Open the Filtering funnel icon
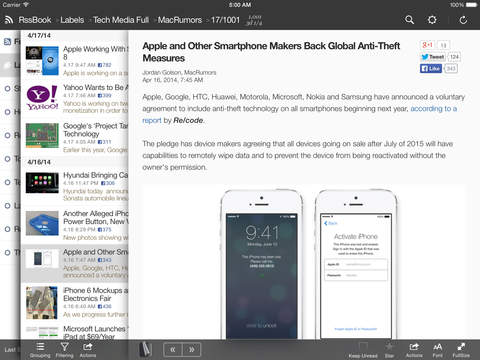 tap(64, 350)
